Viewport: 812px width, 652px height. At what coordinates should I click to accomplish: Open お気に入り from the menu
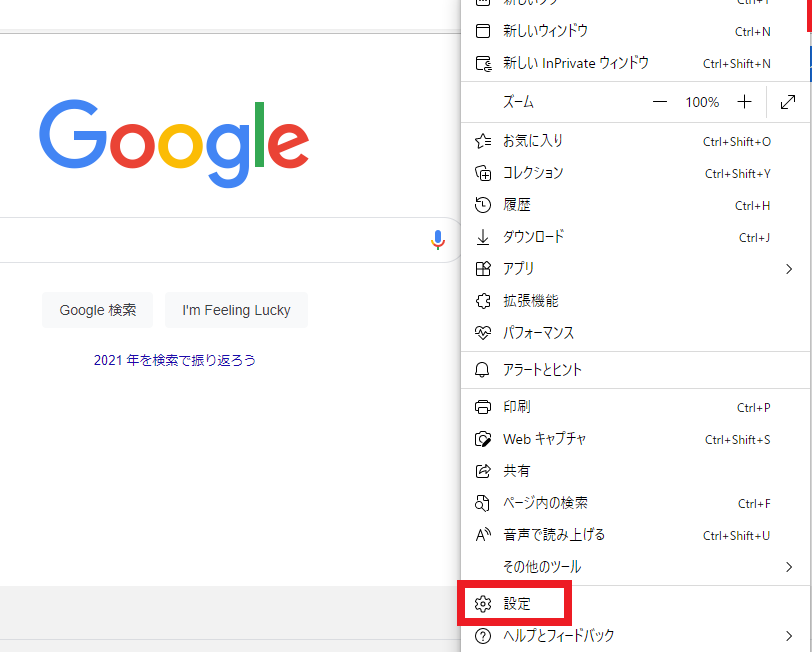635,141
